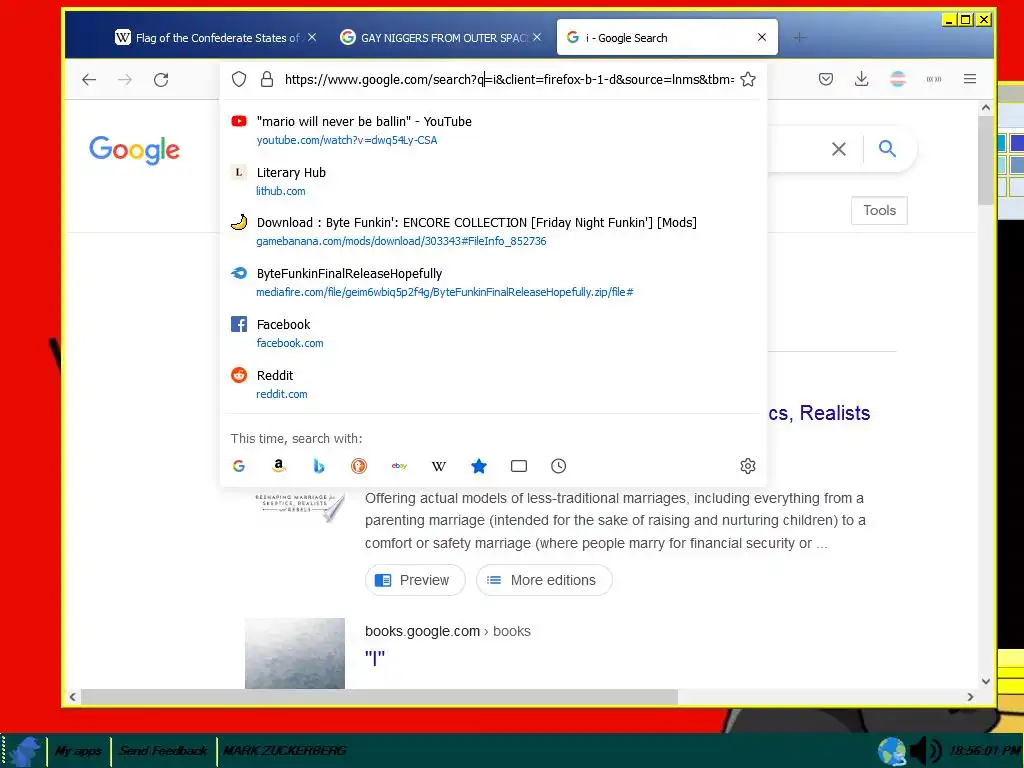Click the taskbar clock showing 18:56
Screen dimensions: 1024x768
pos(985,751)
